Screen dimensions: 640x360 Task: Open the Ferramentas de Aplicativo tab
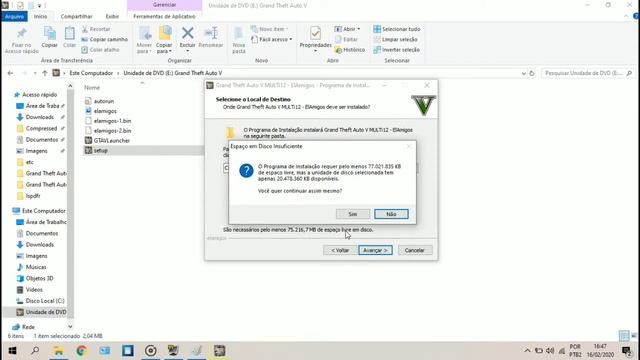pos(164,16)
